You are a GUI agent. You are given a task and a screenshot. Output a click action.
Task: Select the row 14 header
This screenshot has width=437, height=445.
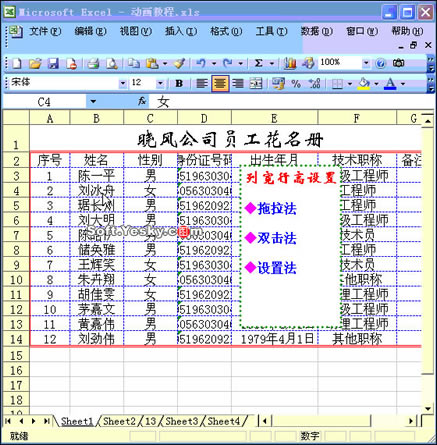click(16, 339)
